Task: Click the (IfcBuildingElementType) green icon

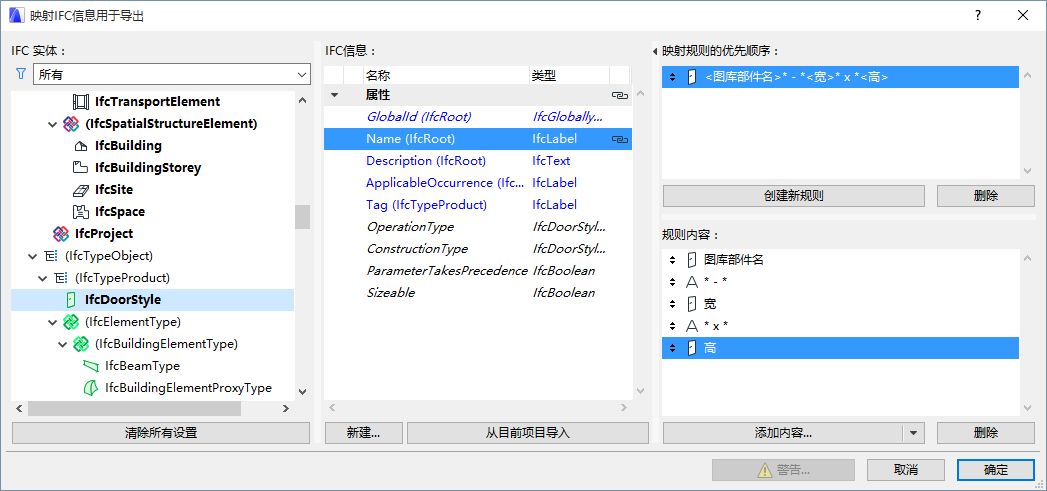Action: point(80,344)
